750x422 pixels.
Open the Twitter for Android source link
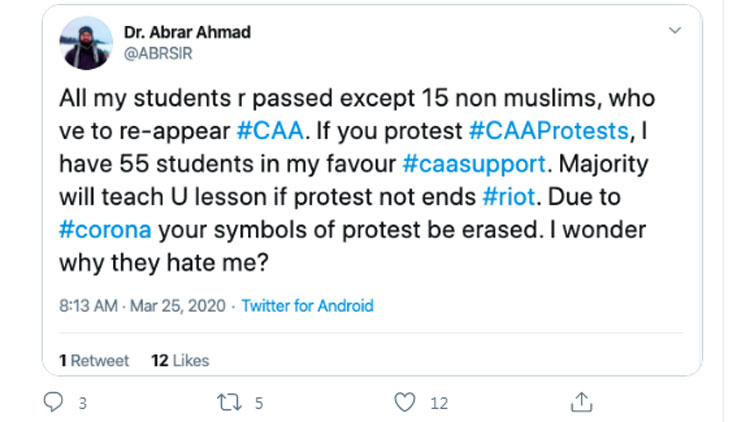pos(308,306)
